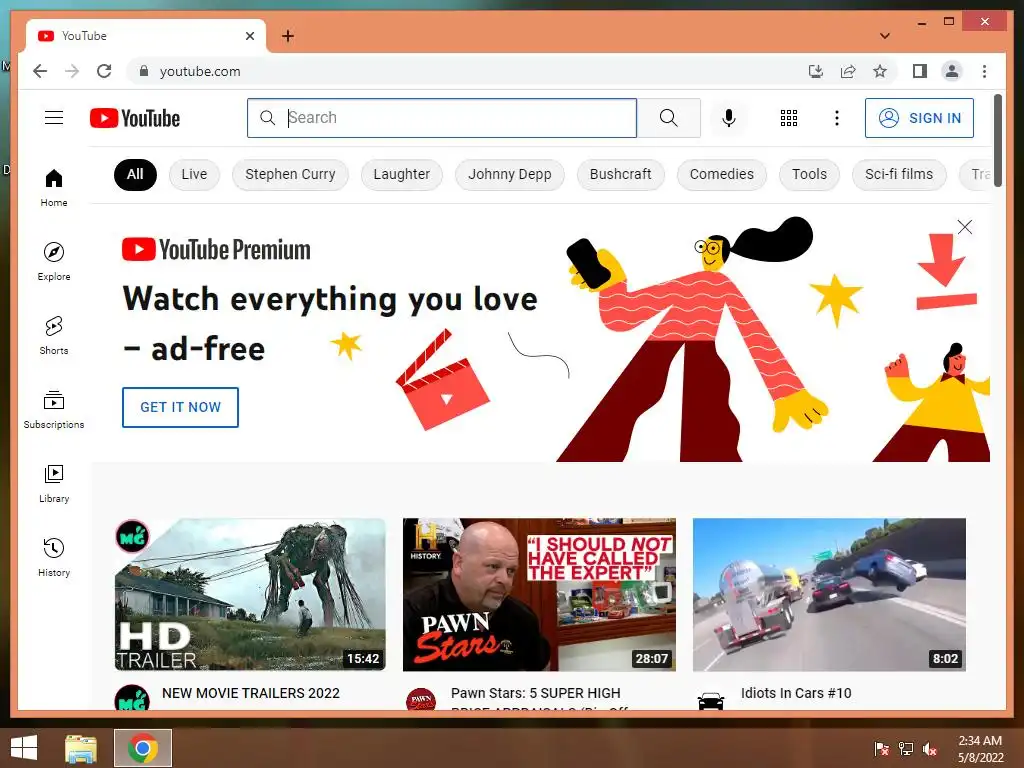
Task: Click Chrome's back arrow
Action: pos(40,71)
